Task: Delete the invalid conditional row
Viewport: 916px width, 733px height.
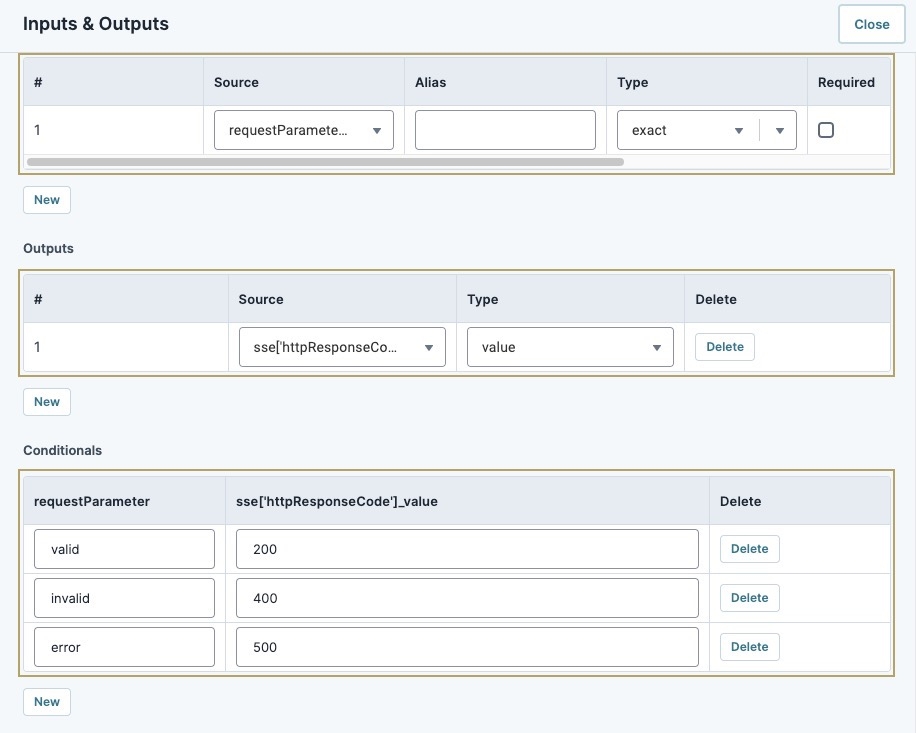Action: pyautogui.click(x=750, y=598)
